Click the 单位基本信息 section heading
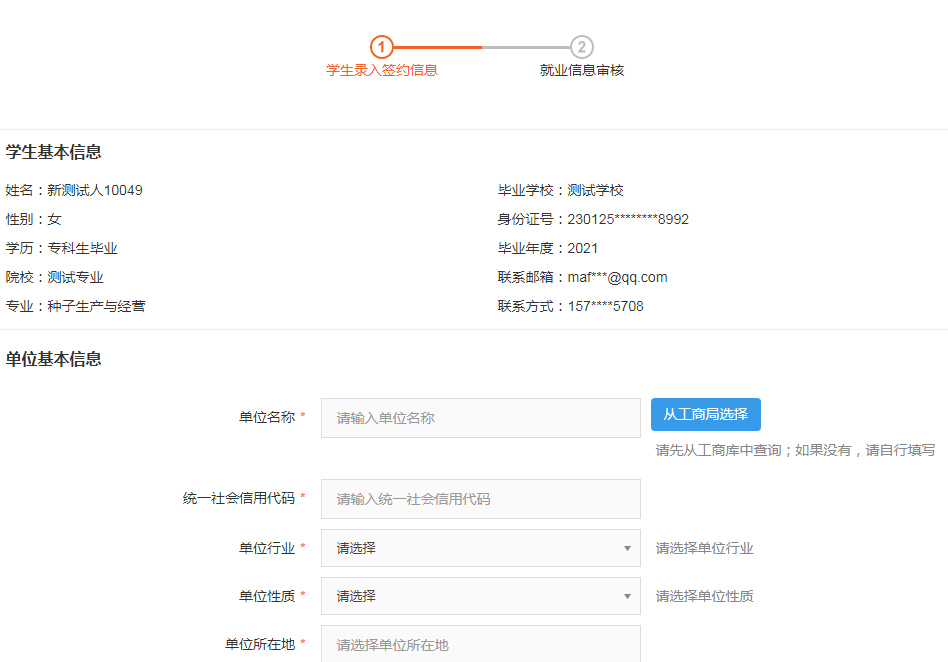The width and height of the screenshot is (948, 662). click(x=53, y=359)
